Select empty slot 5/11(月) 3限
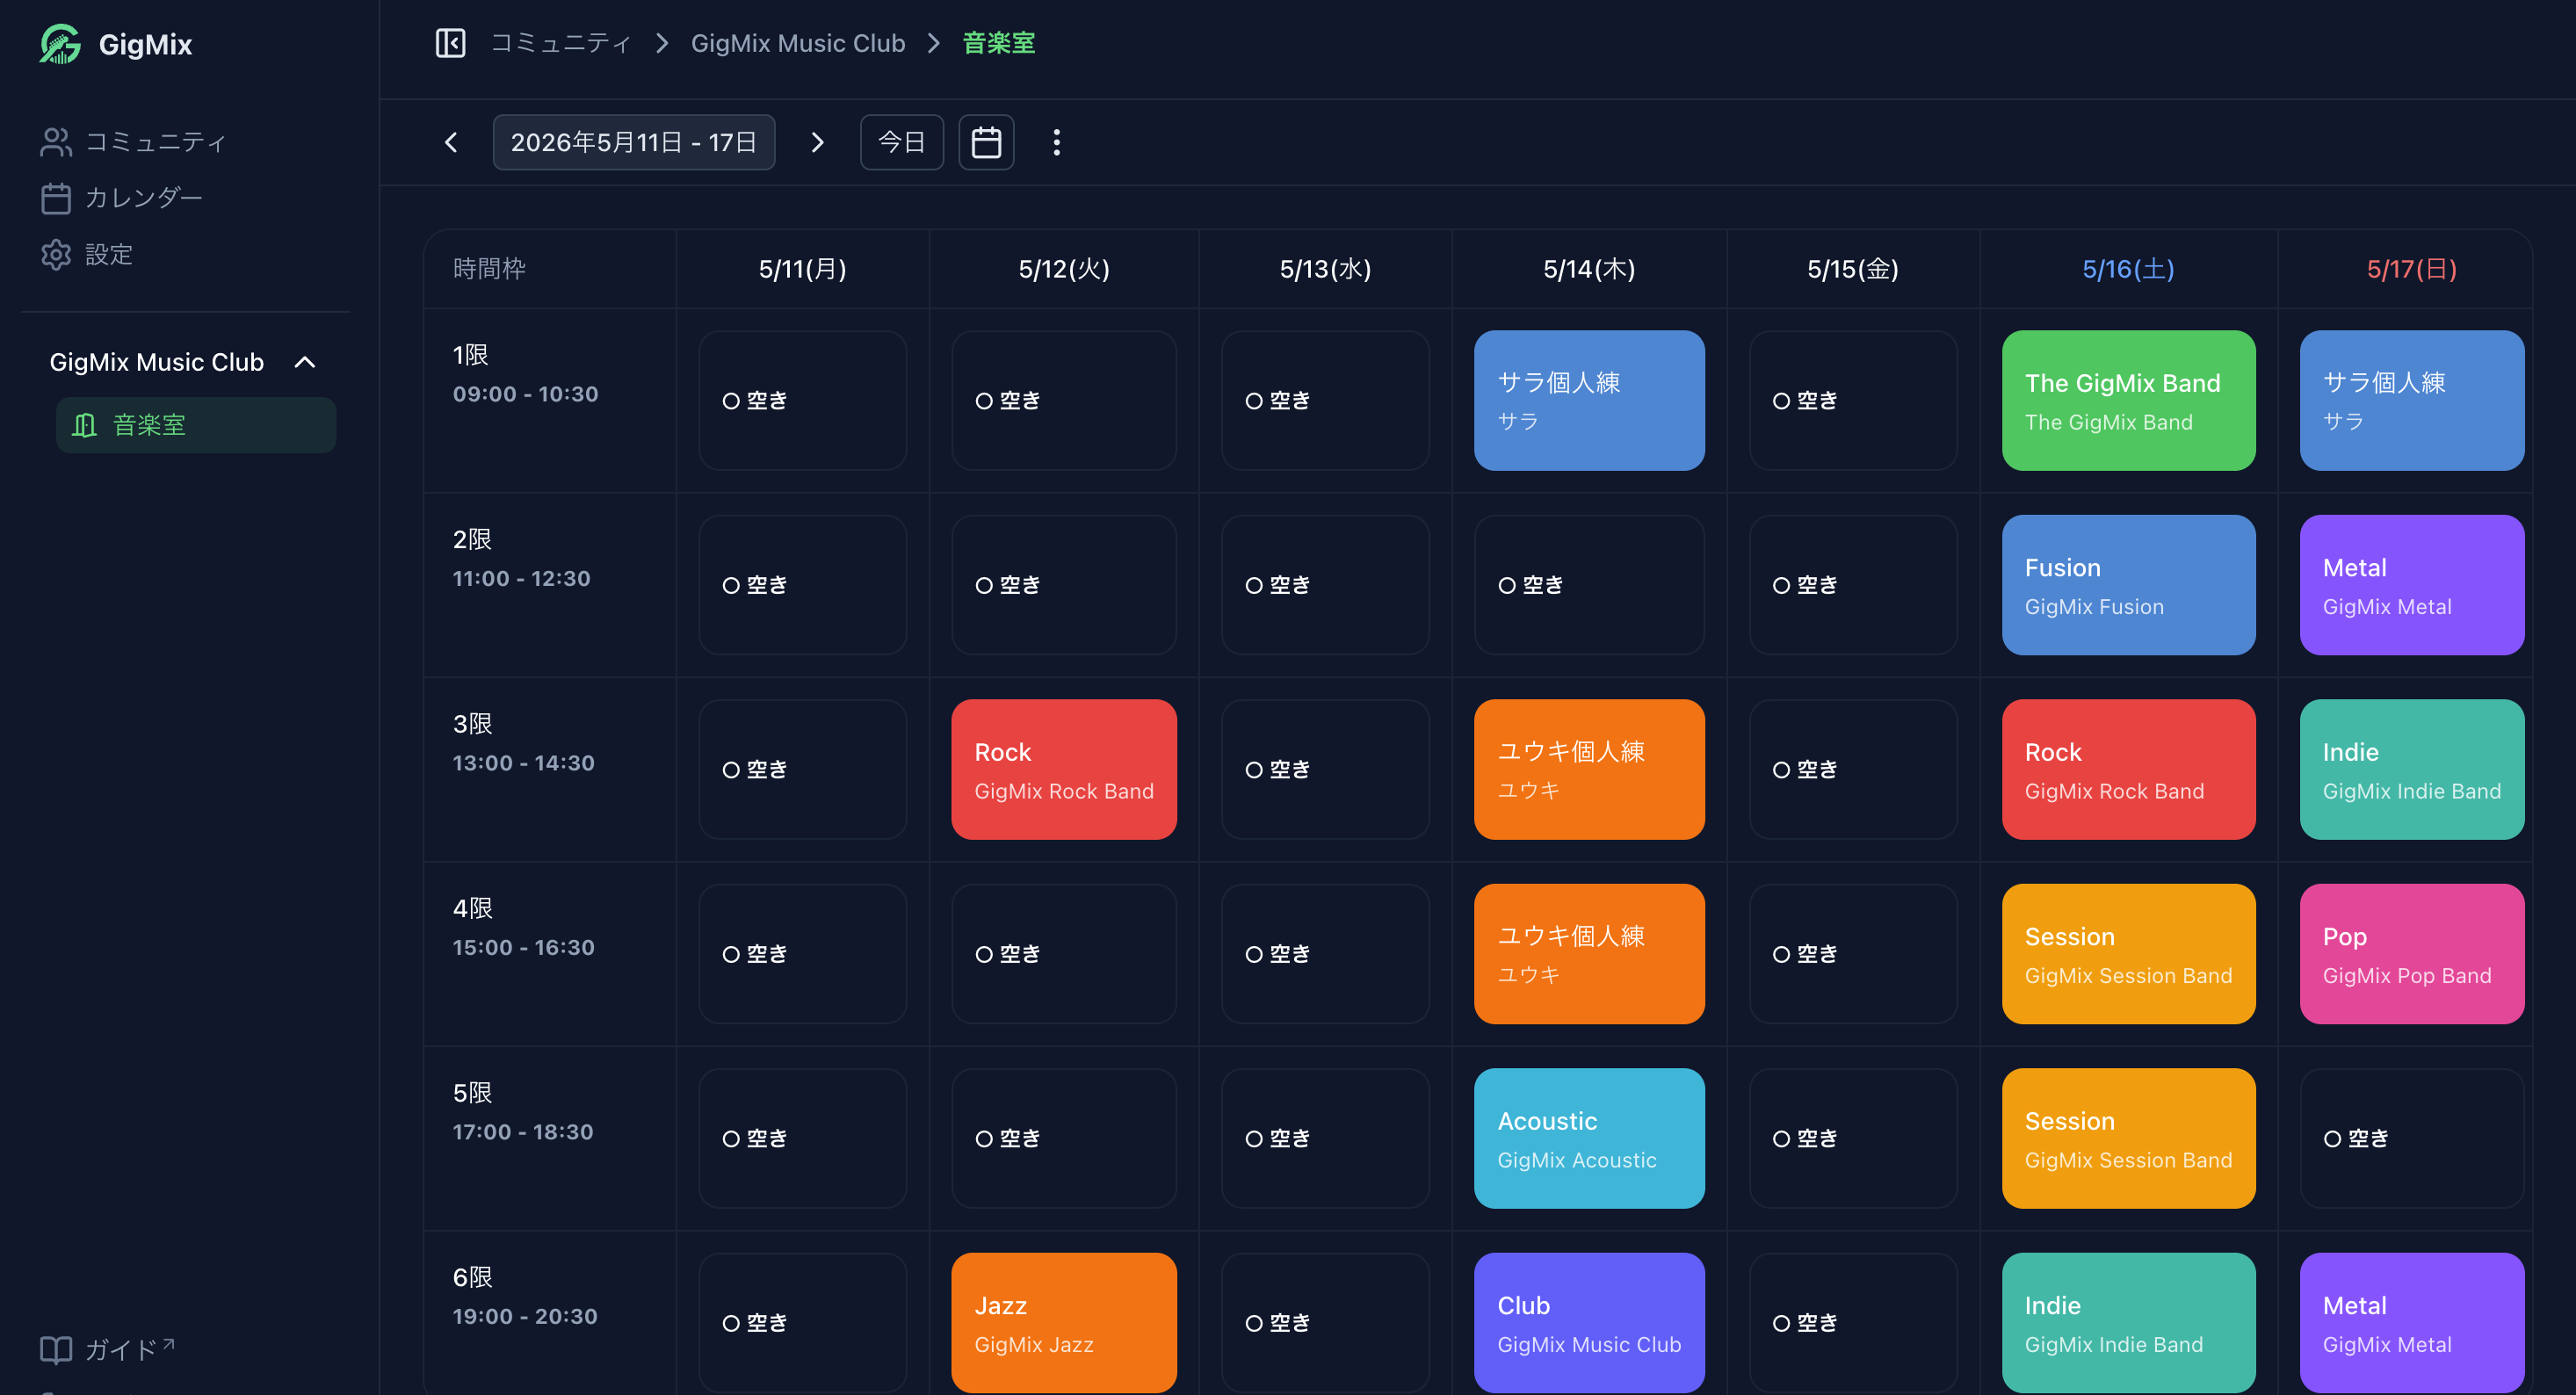 (x=802, y=769)
